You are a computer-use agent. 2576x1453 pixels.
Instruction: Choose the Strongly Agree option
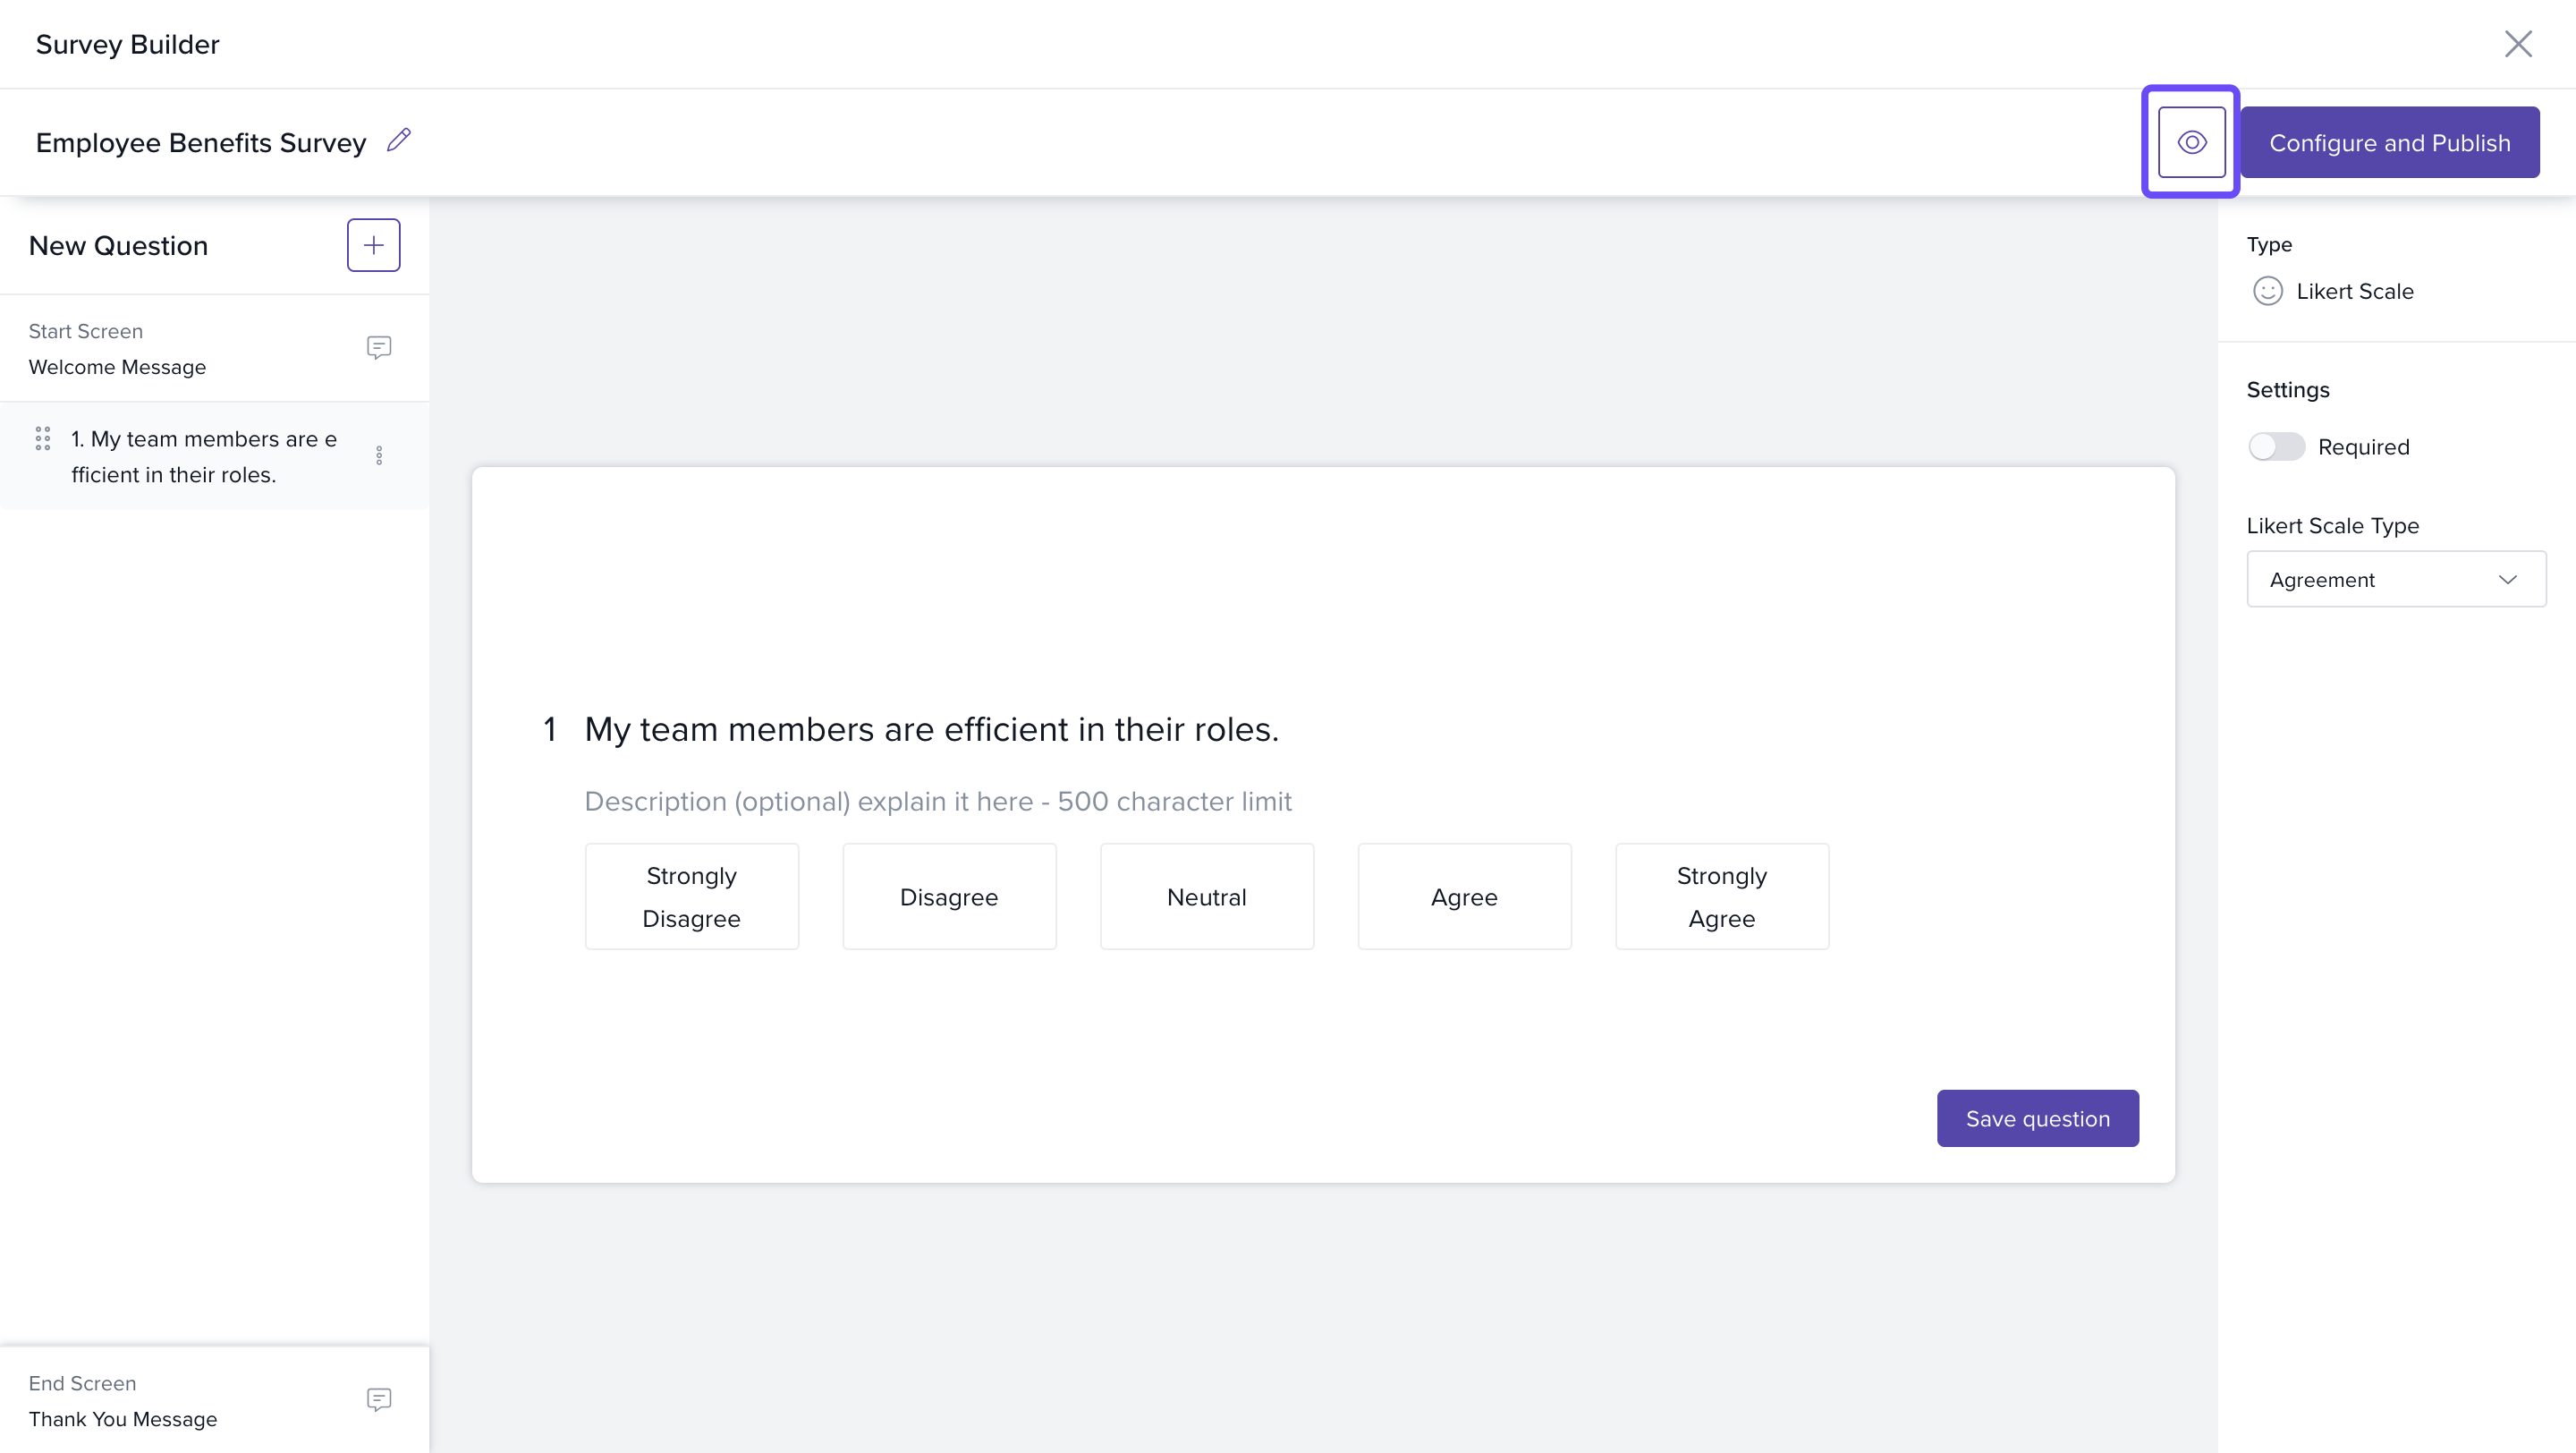[1721, 896]
